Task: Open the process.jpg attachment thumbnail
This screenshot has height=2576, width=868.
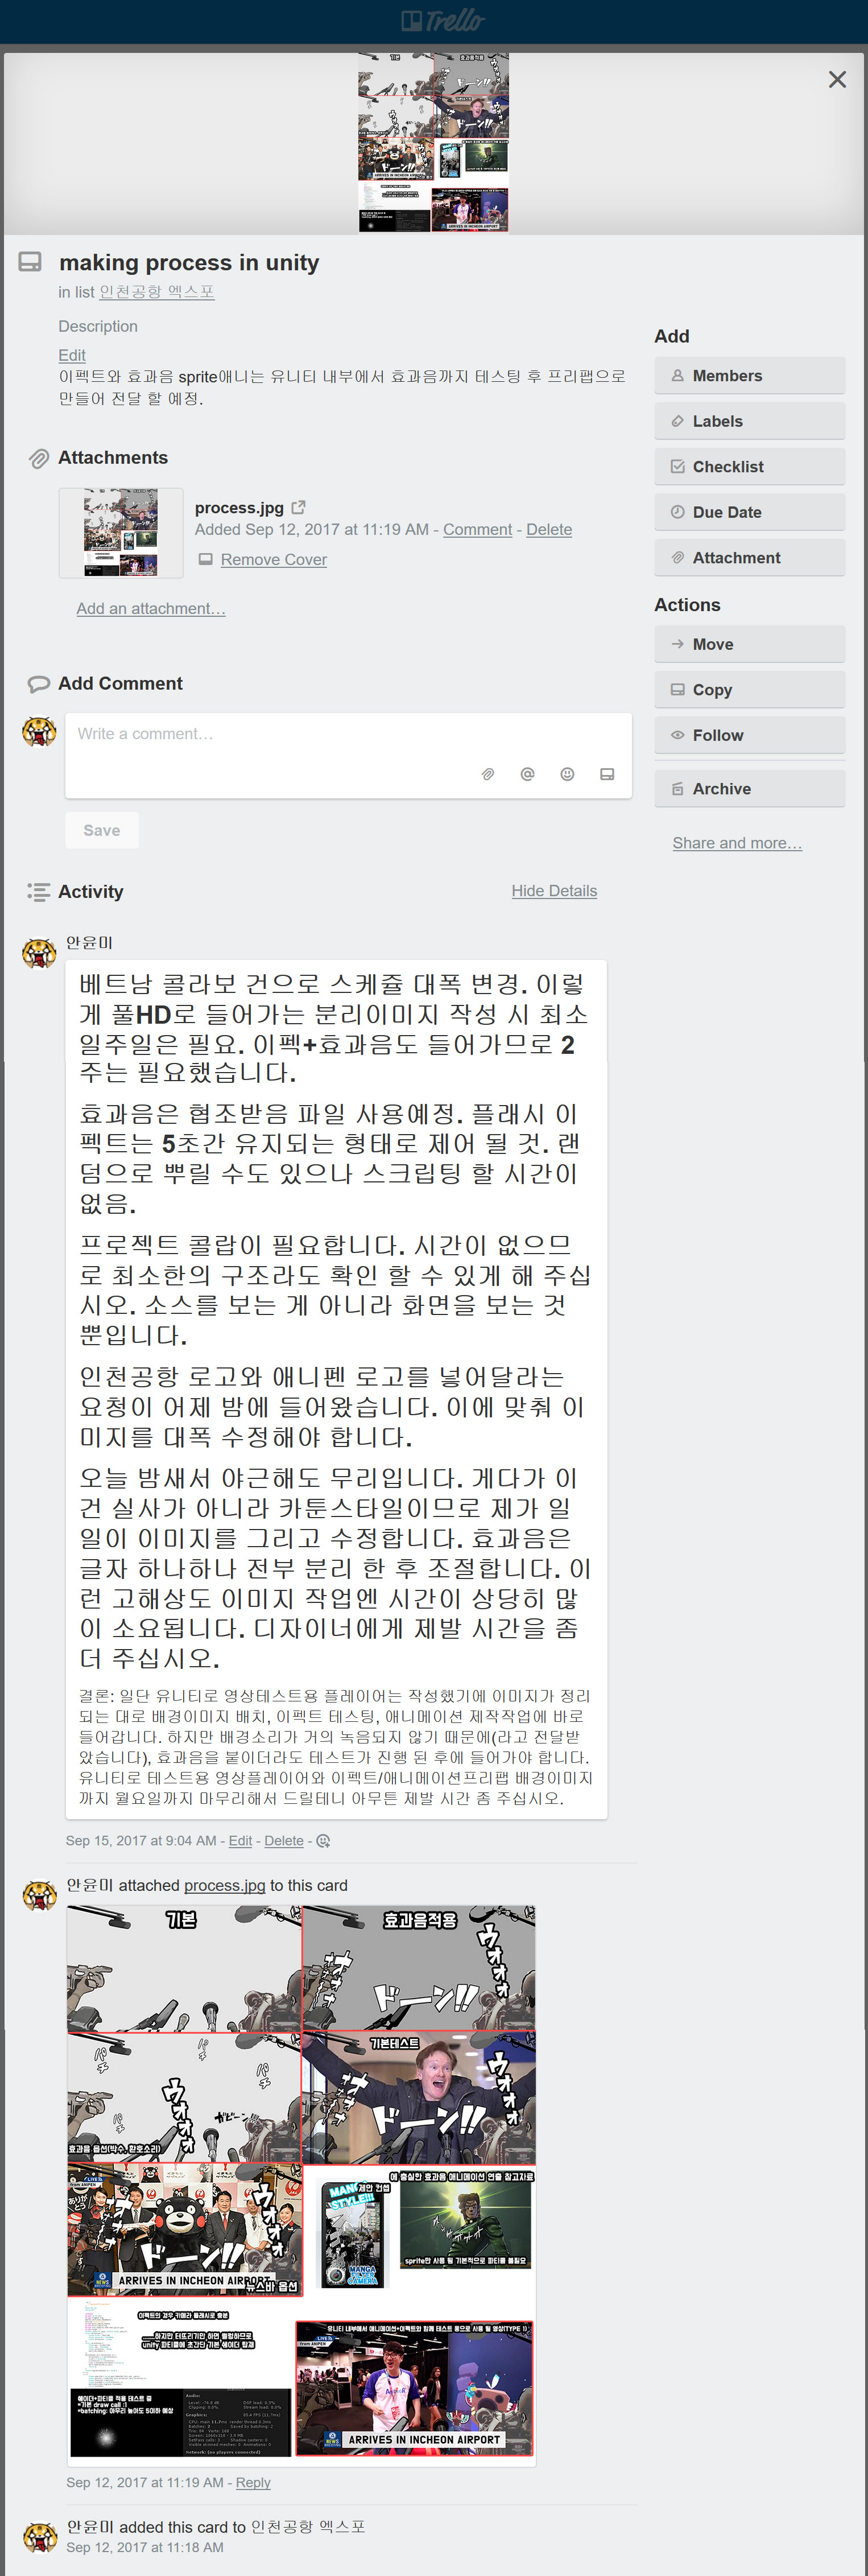Action: click(121, 533)
